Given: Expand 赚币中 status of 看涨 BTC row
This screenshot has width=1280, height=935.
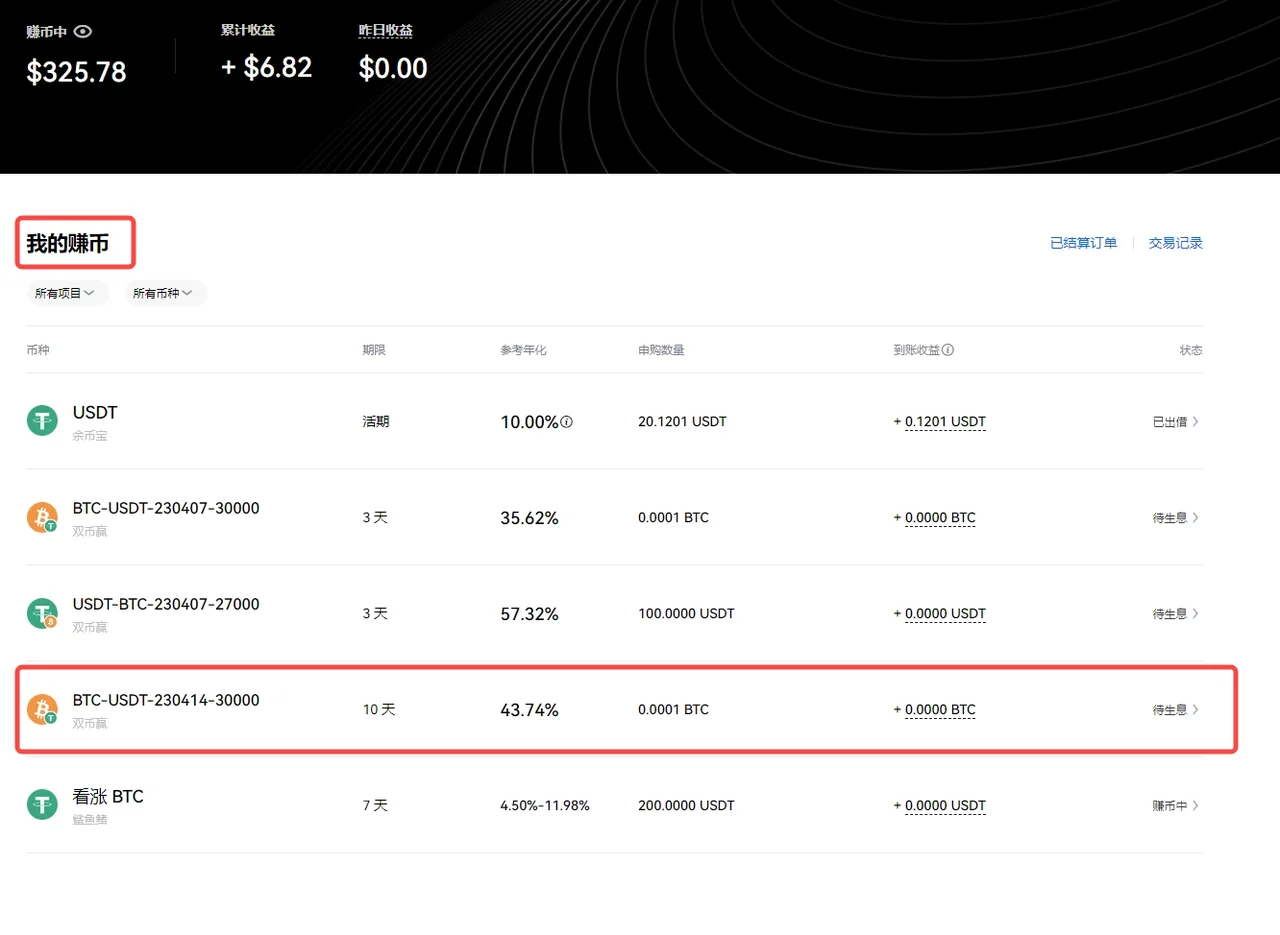Looking at the screenshot, I should tap(1176, 806).
